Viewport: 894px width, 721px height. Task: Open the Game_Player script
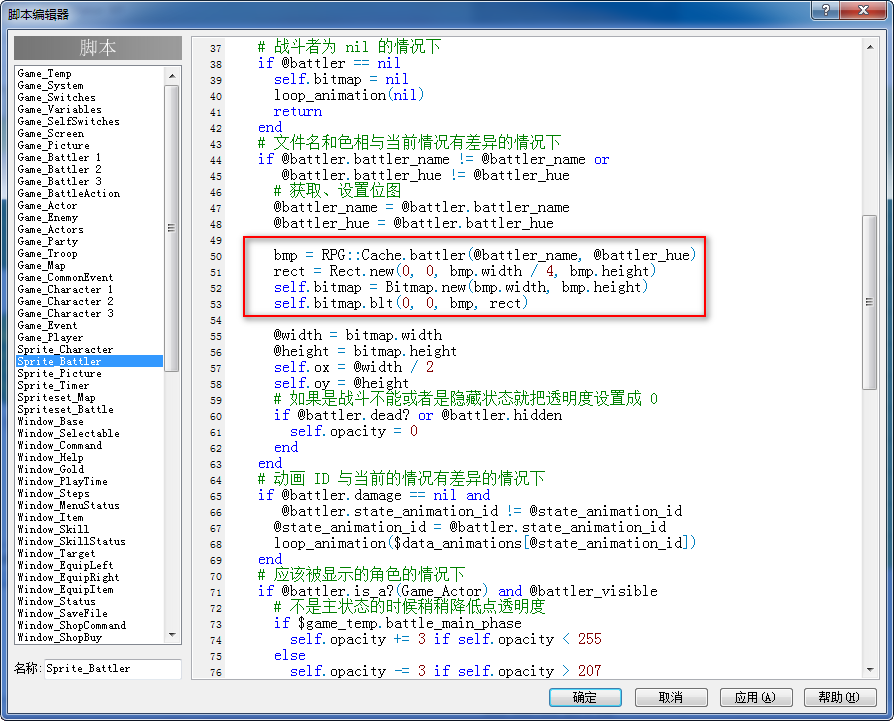pyautogui.click(x=50, y=337)
